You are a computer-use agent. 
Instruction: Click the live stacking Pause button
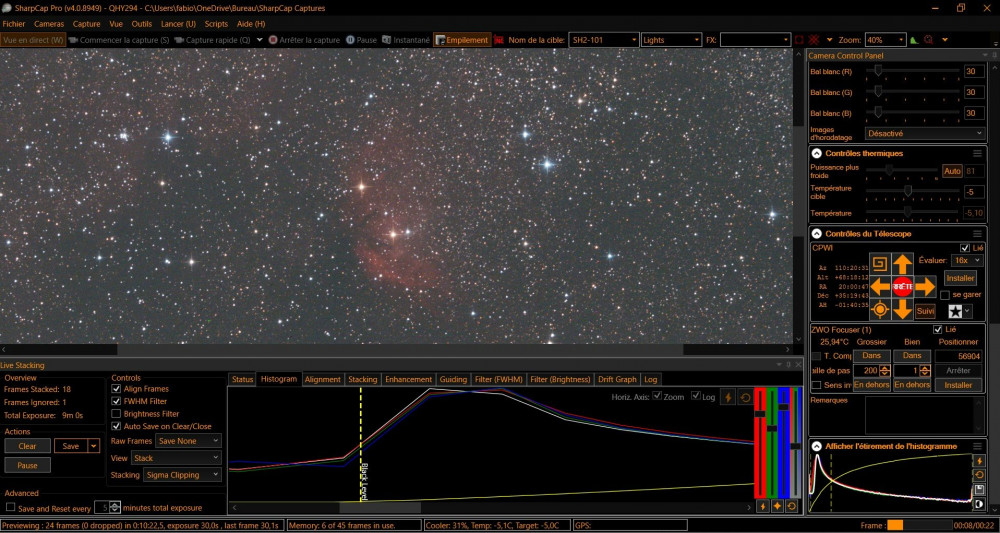point(27,465)
